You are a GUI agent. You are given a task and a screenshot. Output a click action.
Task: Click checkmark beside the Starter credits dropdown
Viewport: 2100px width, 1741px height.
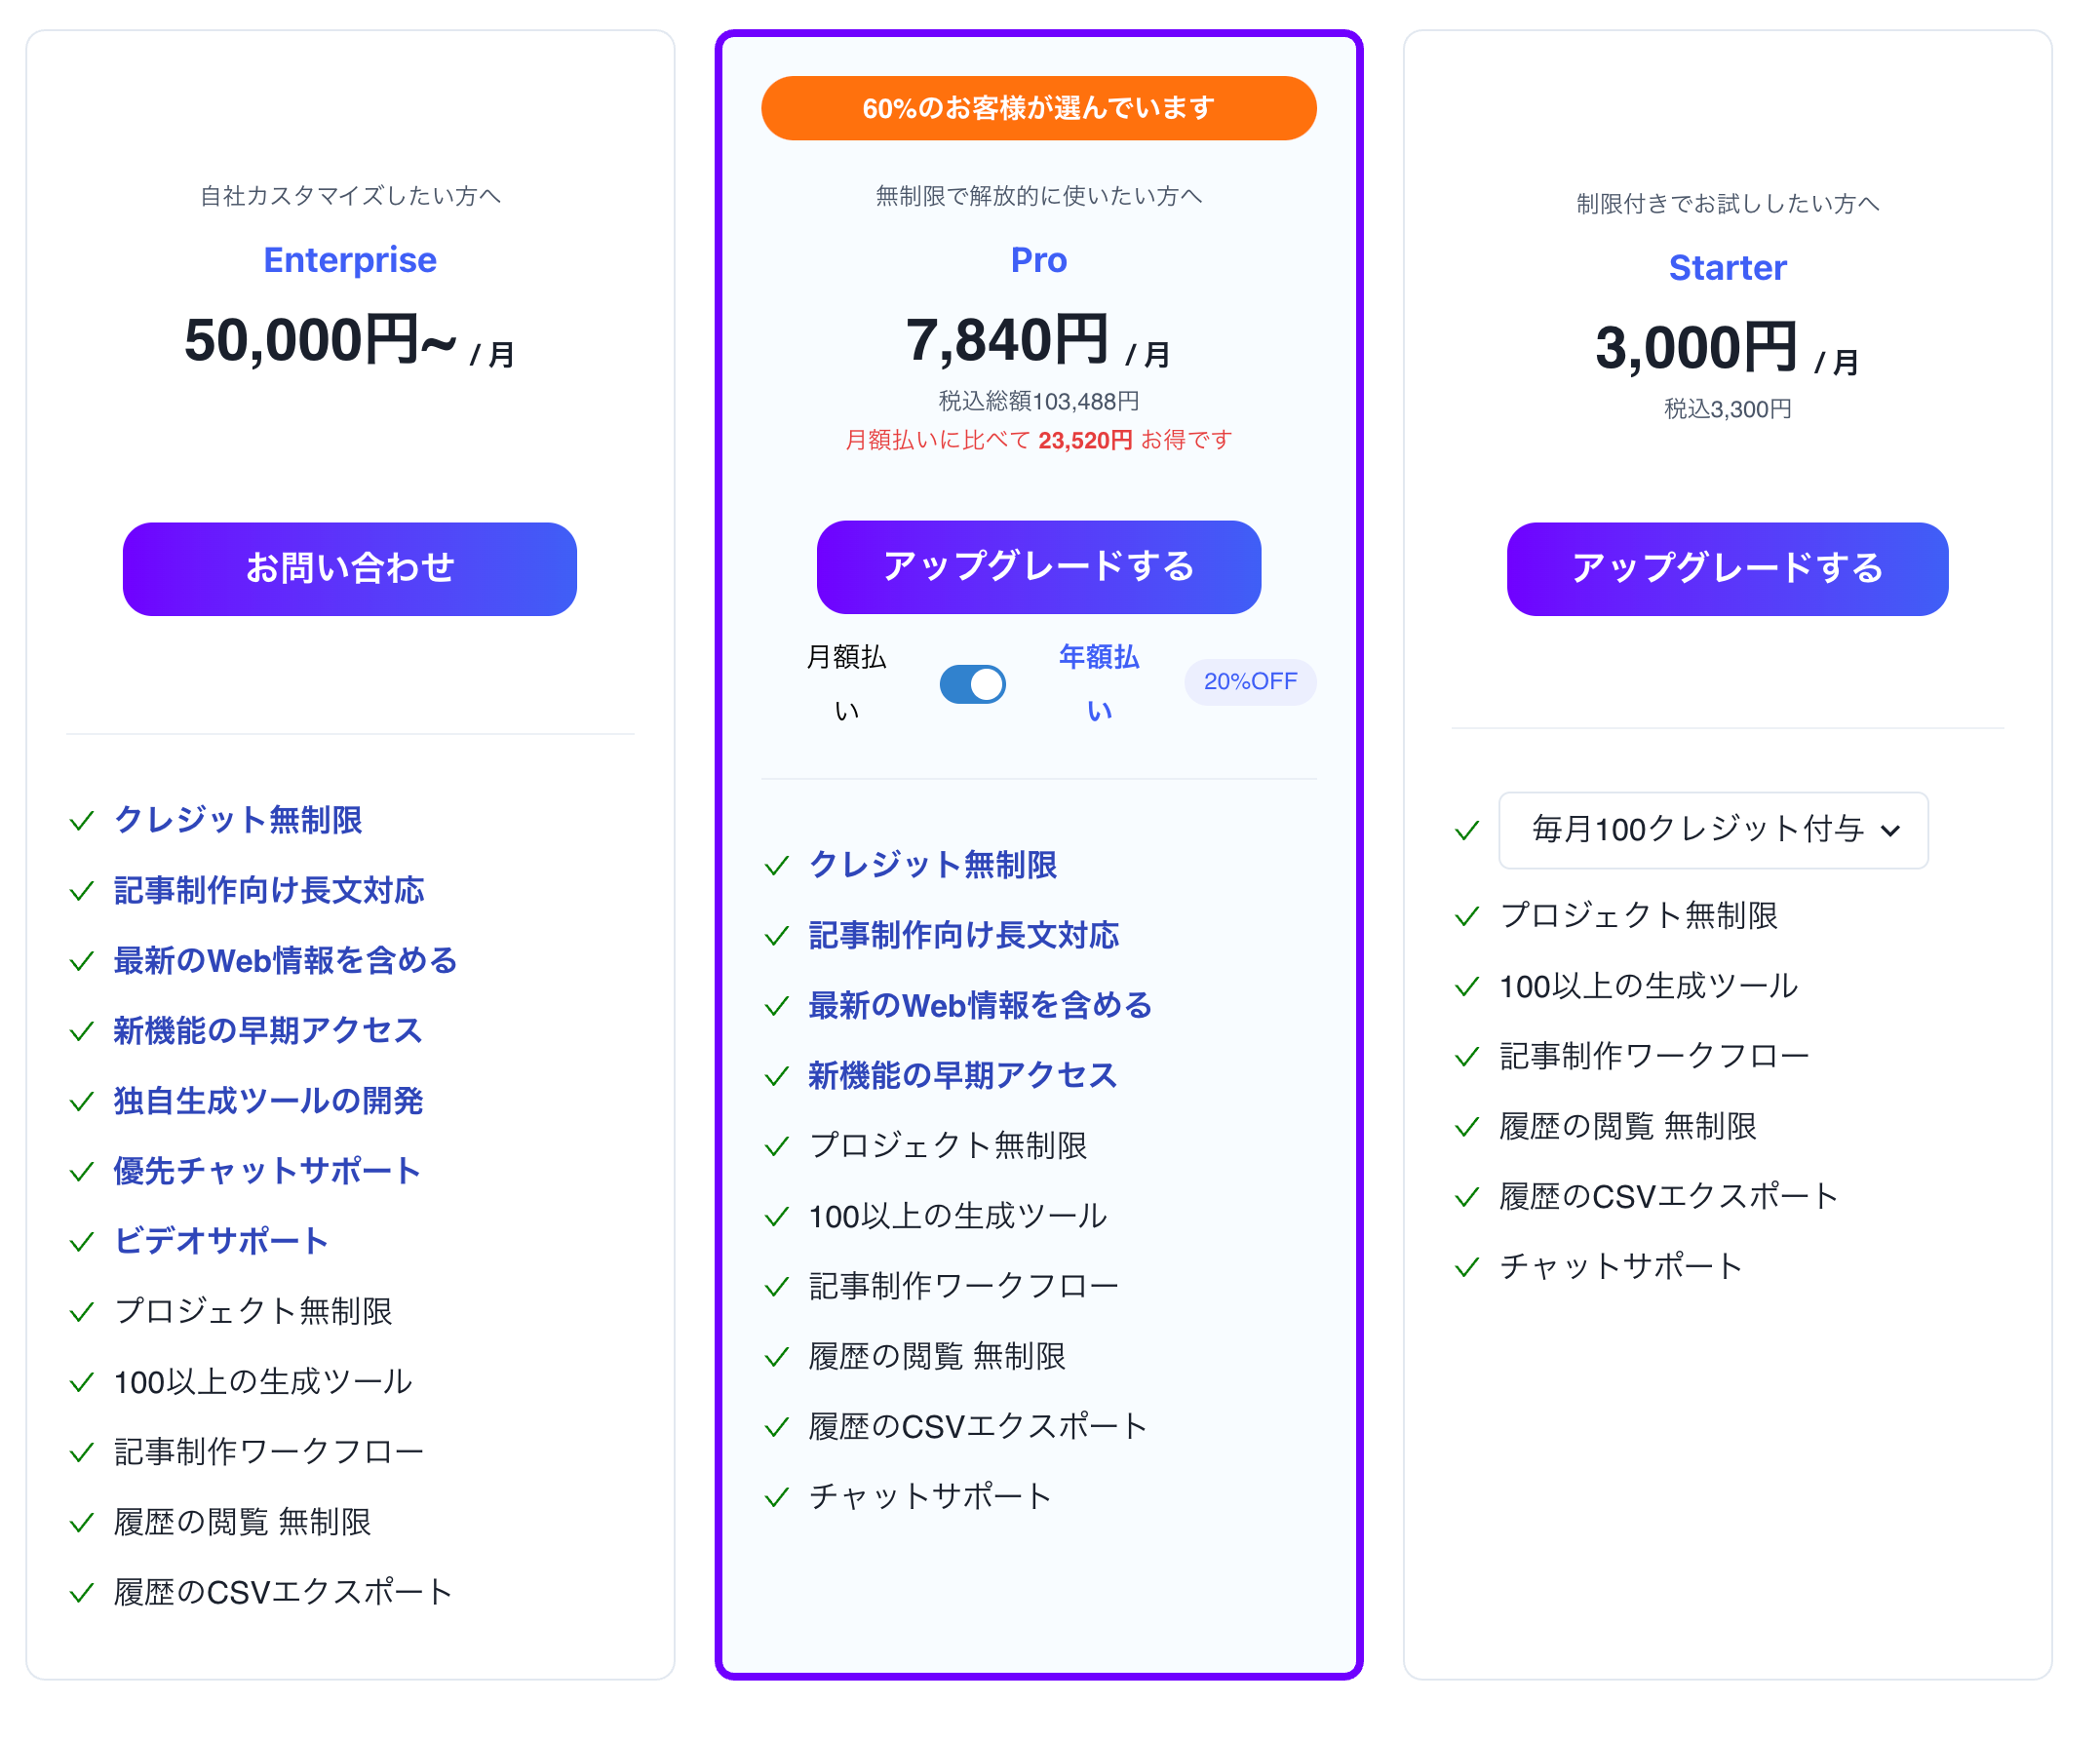click(x=1467, y=831)
